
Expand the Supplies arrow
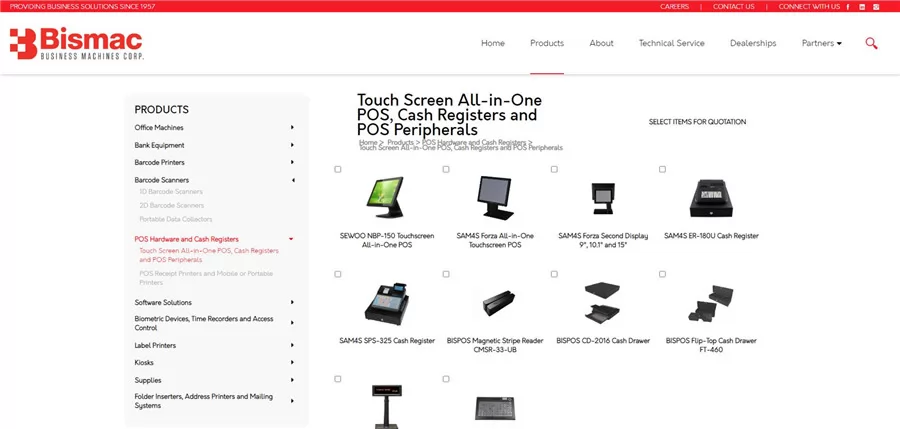292,380
